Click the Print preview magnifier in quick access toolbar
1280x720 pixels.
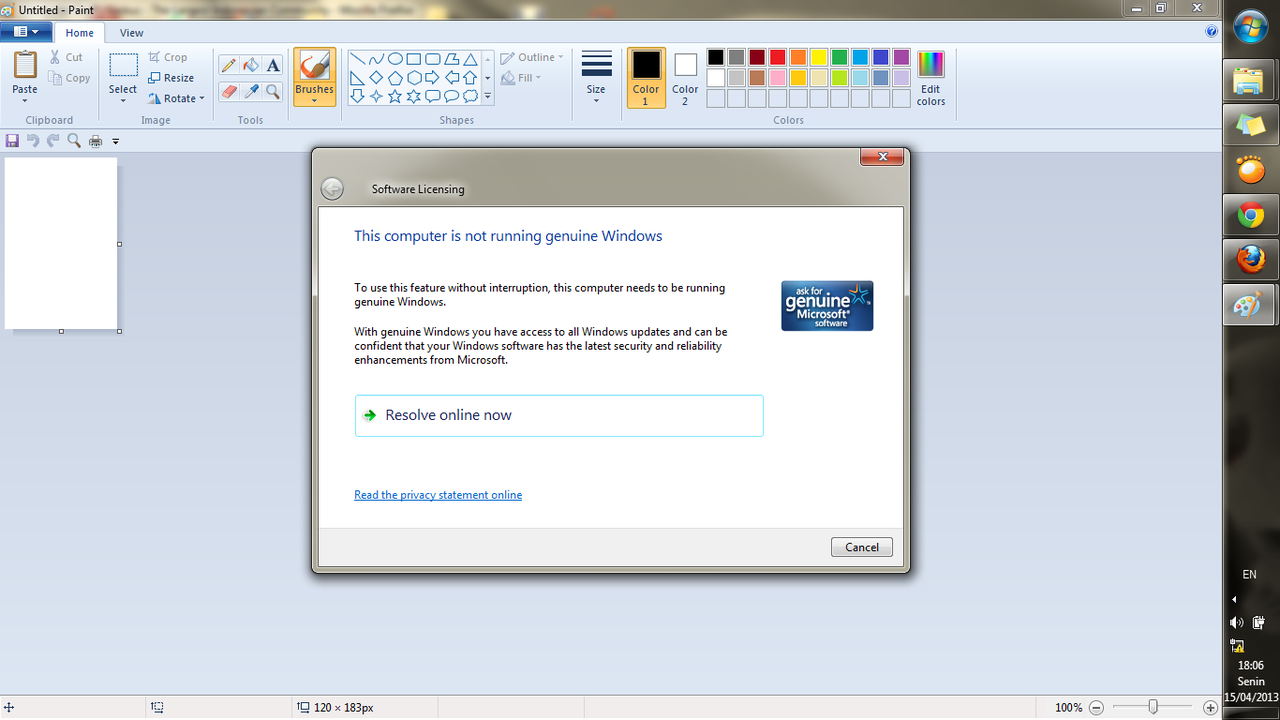pos(74,141)
